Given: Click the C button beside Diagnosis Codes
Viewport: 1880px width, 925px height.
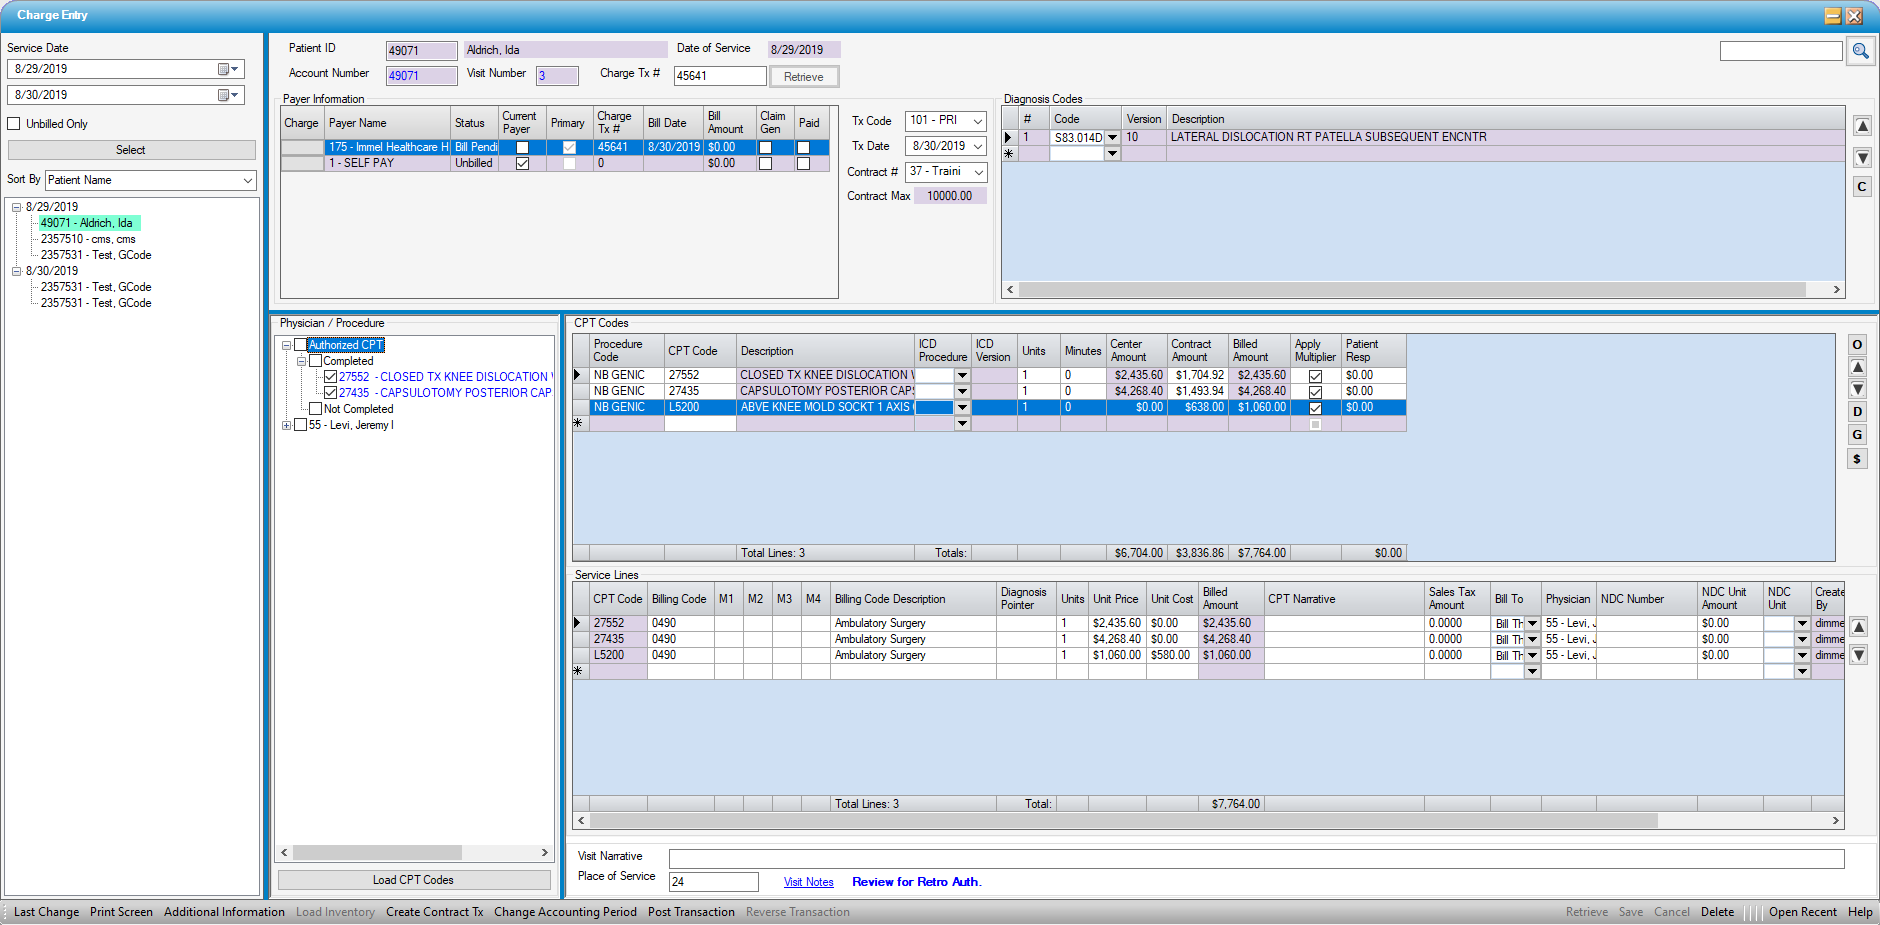Looking at the screenshot, I should click(x=1861, y=187).
